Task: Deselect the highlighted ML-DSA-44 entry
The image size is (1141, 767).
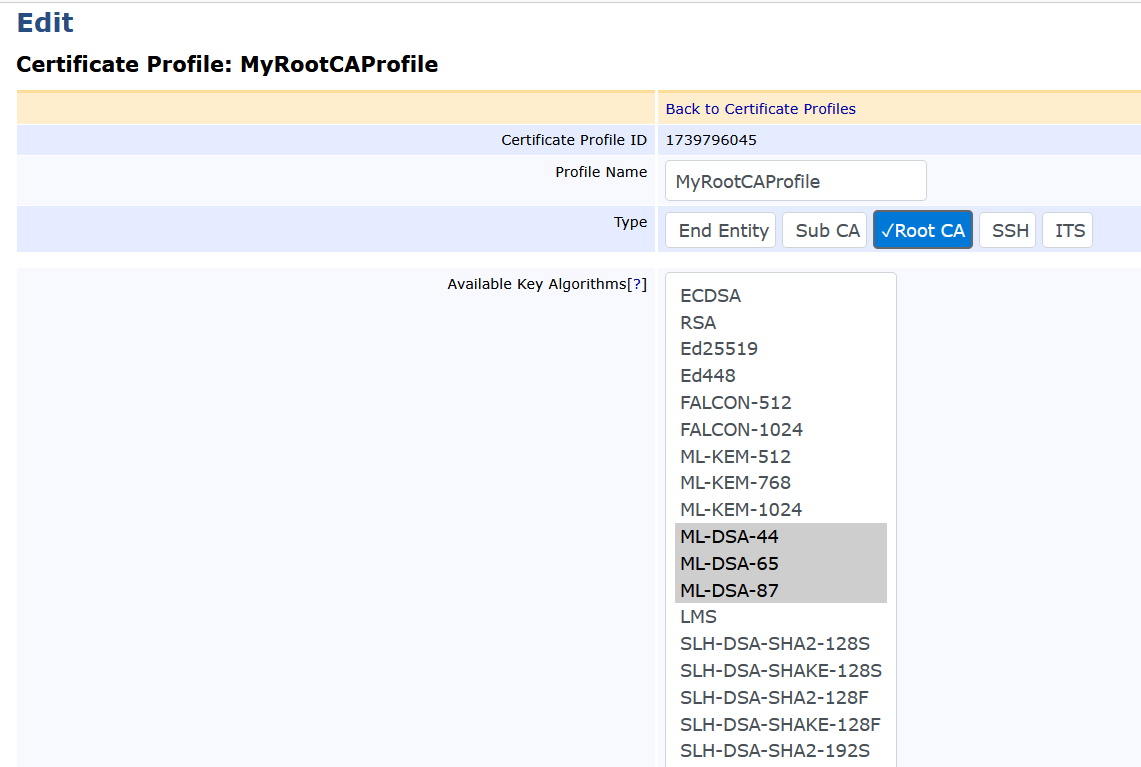Action: (729, 536)
